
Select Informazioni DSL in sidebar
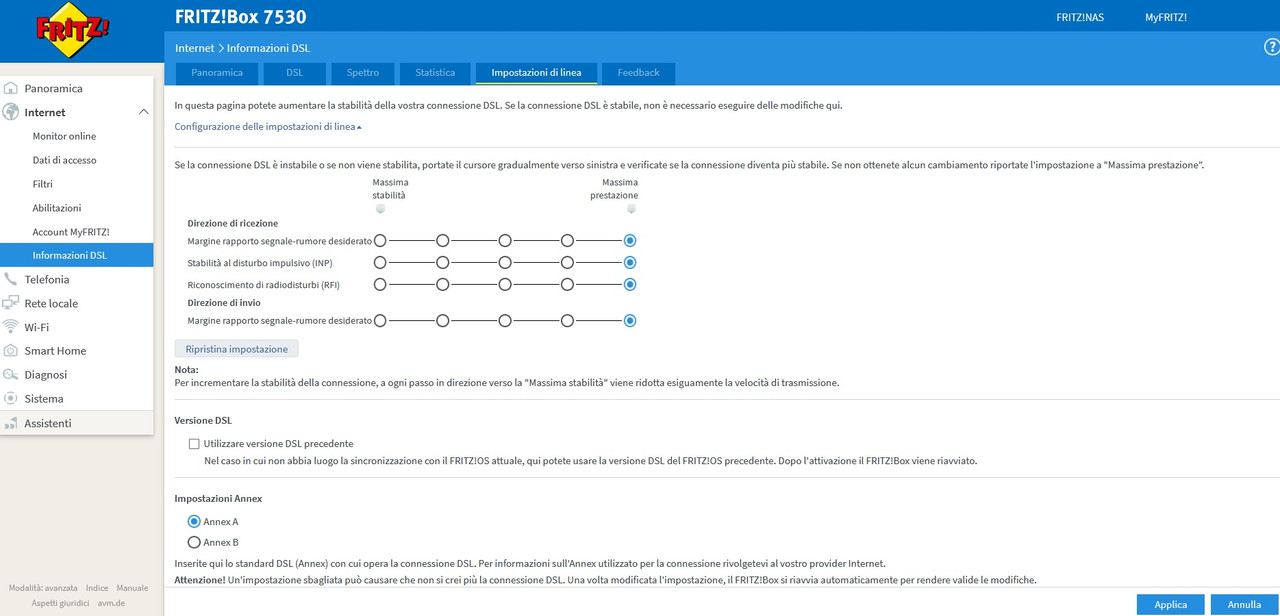click(76, 255)
